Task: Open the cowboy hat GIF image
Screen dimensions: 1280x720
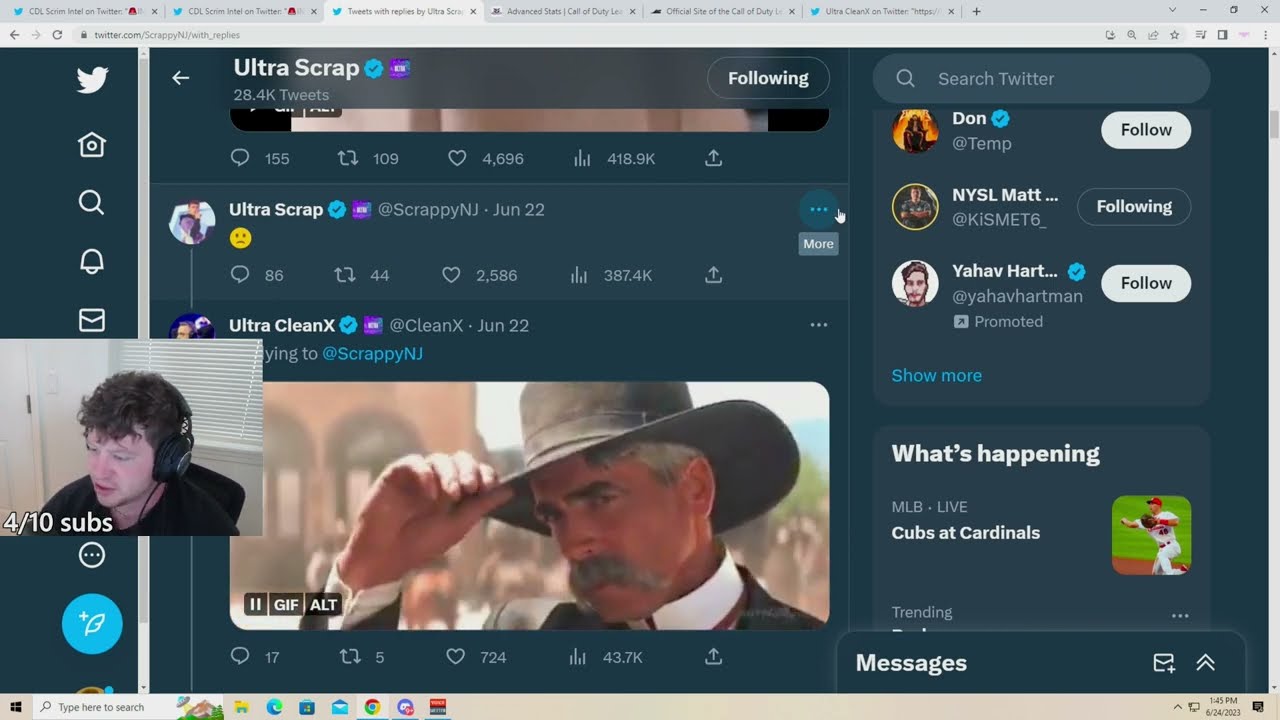Action: coord(530,506)
